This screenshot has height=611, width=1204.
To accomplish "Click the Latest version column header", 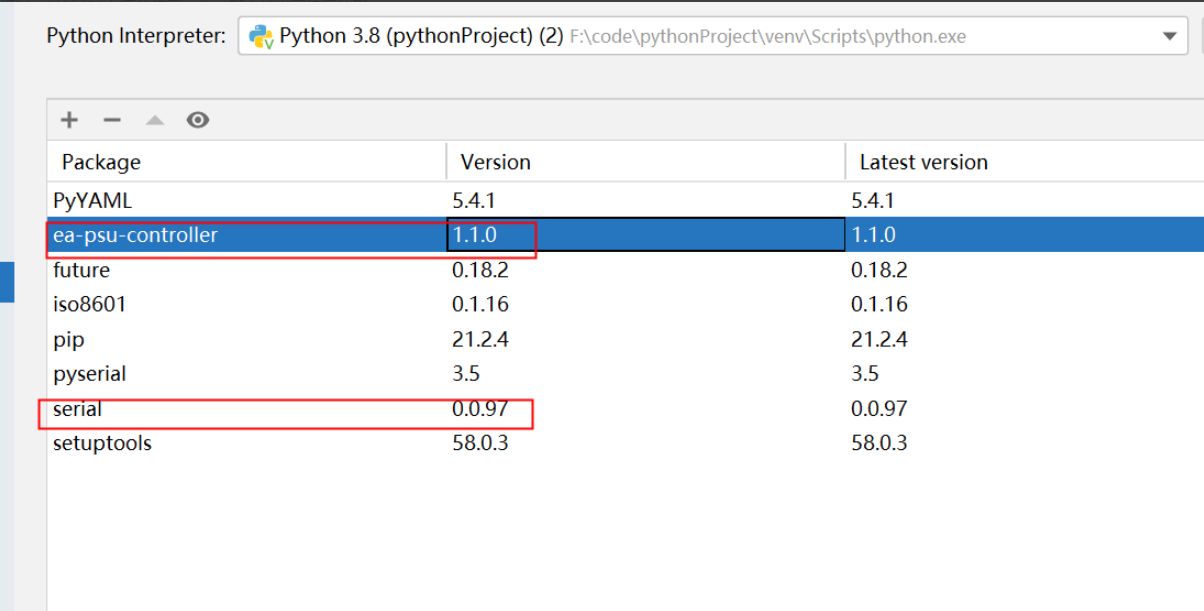I will coord(923,162).
